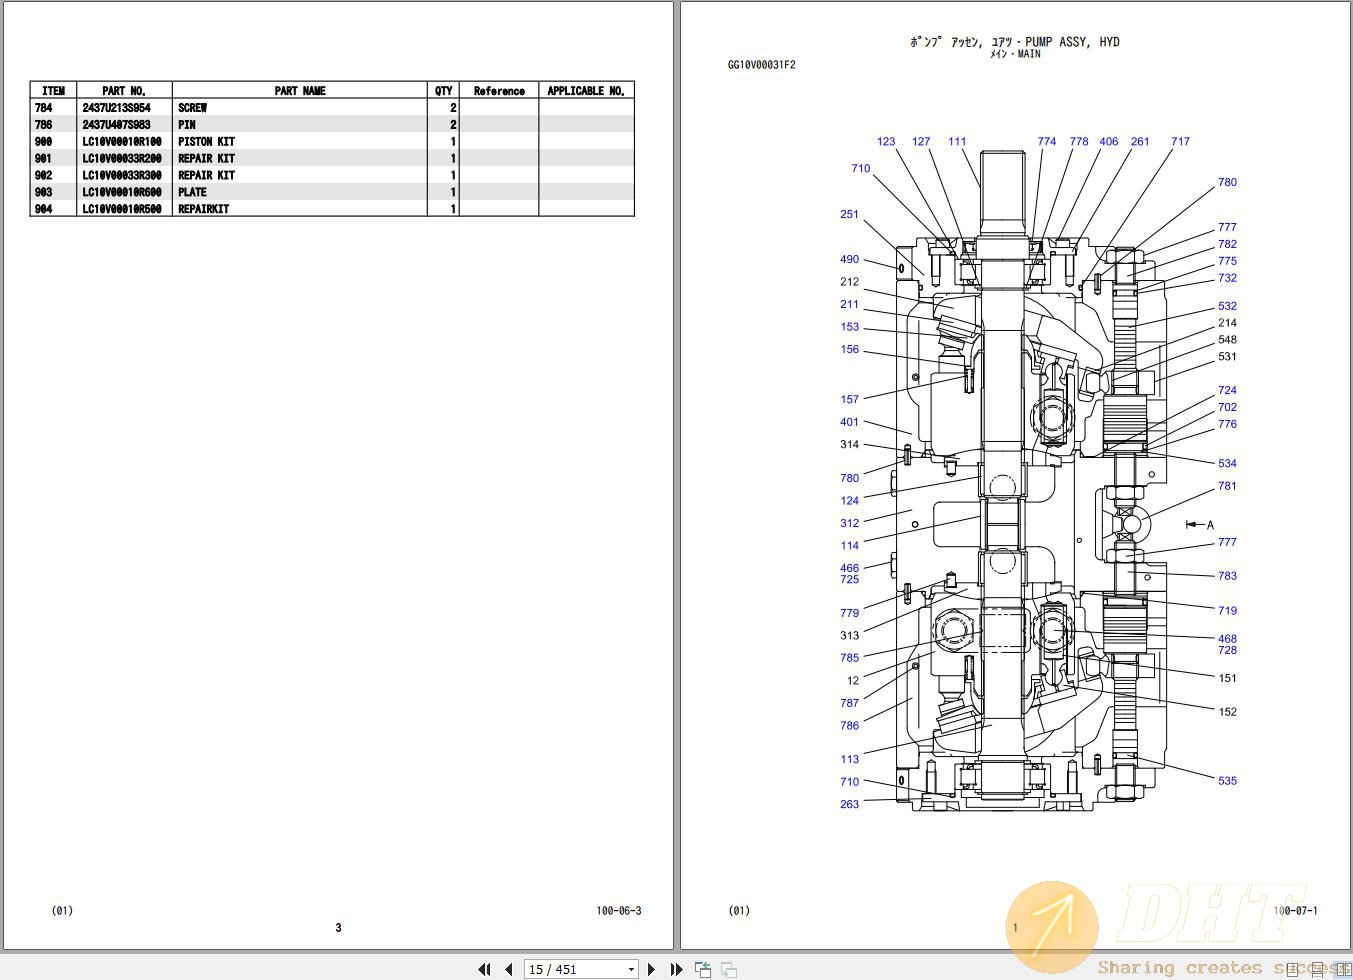1353x980 pixels.
Task: Click diagram callout 312
Action: pos(849,523)
